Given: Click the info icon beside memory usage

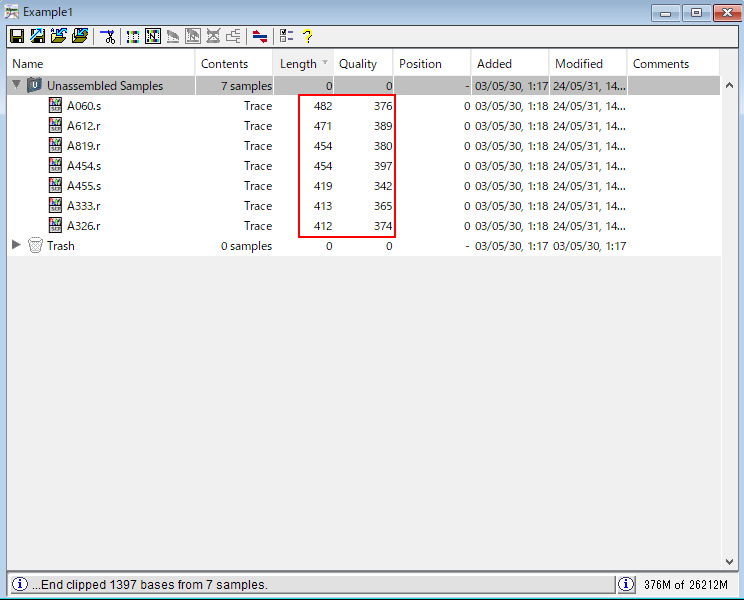Looking at the screenshot, I should click(626, 584).
